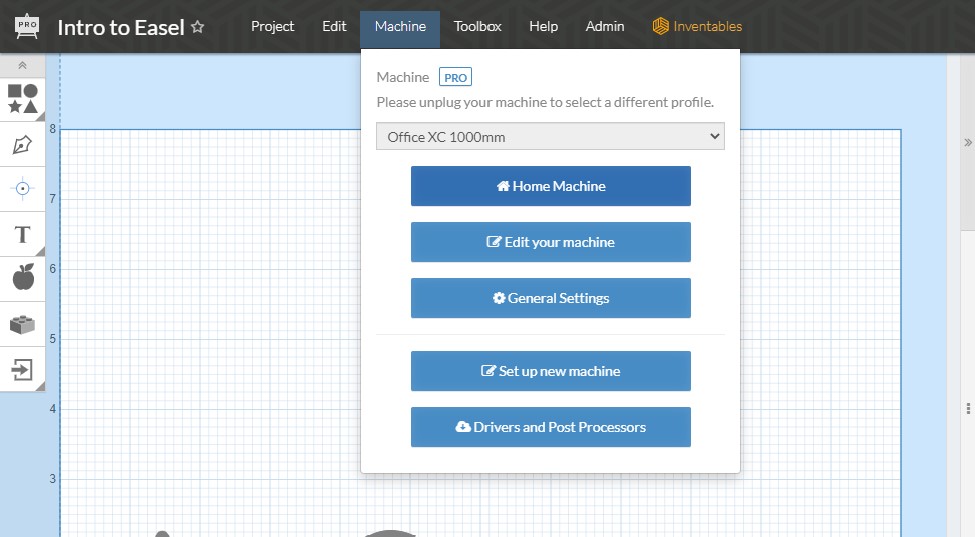Click the Home Machine button

(550, 186)
